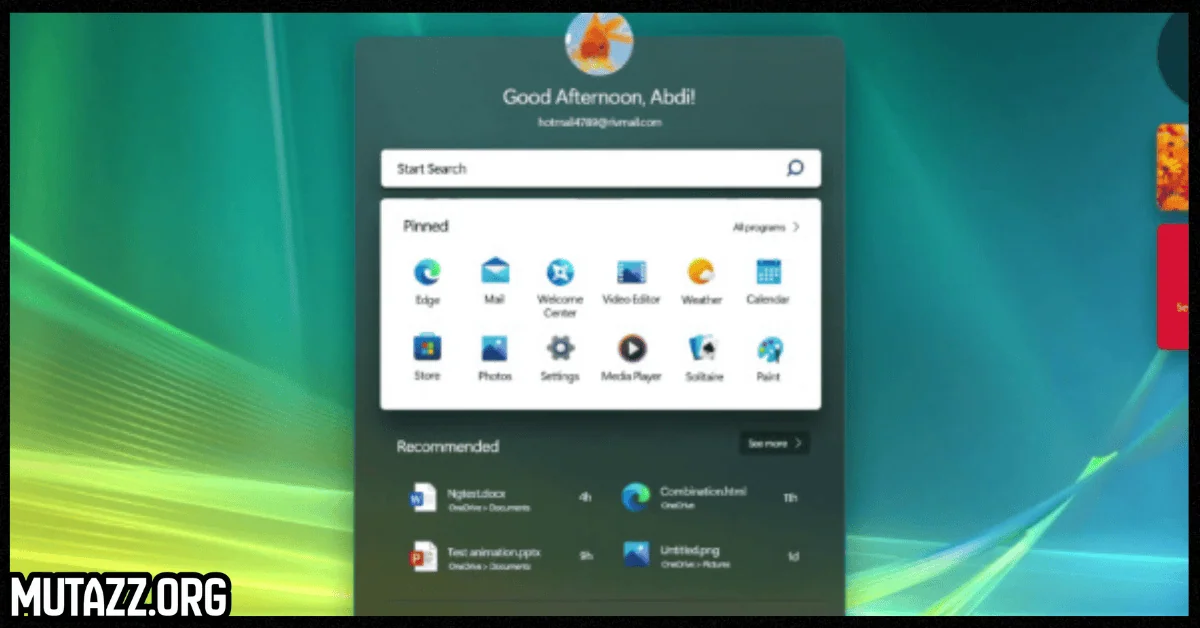
Task: Launch Media Player from pinned apps
Action: tap(631, 349)
